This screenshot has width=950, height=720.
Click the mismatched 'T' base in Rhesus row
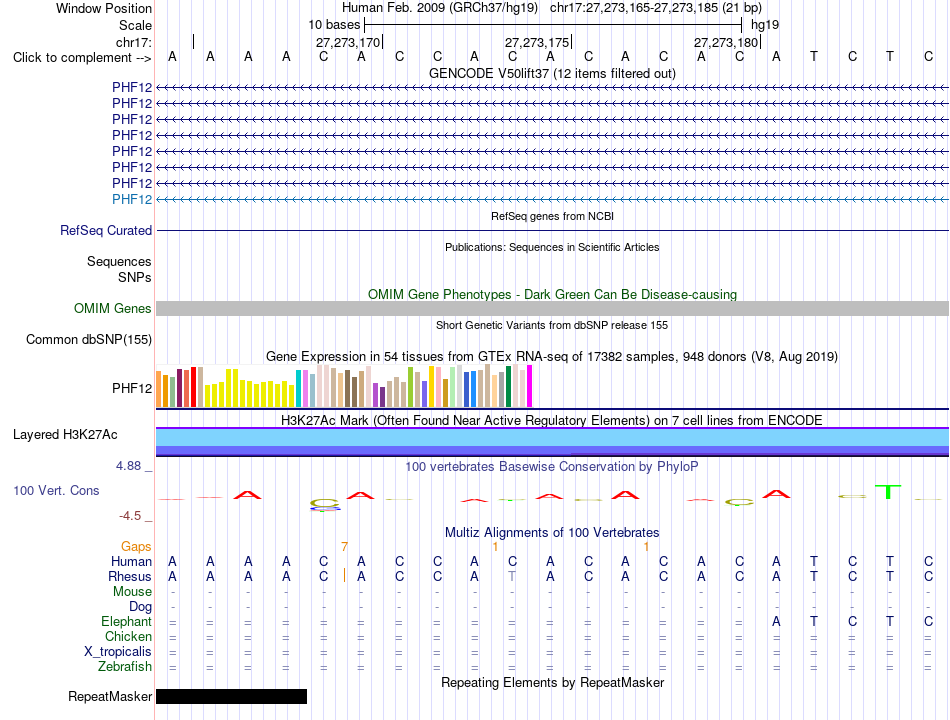[x=513, y=576]
